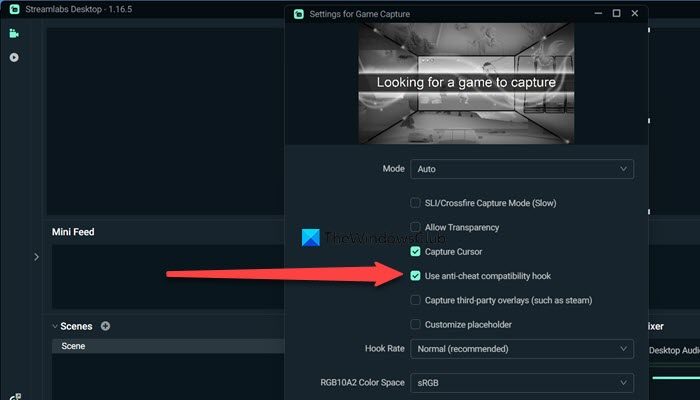Open the RGB10A2 Color Space dropdown
Image resolution: width=700 pixels, height=400 pixels.
click(x=522, y=383)
